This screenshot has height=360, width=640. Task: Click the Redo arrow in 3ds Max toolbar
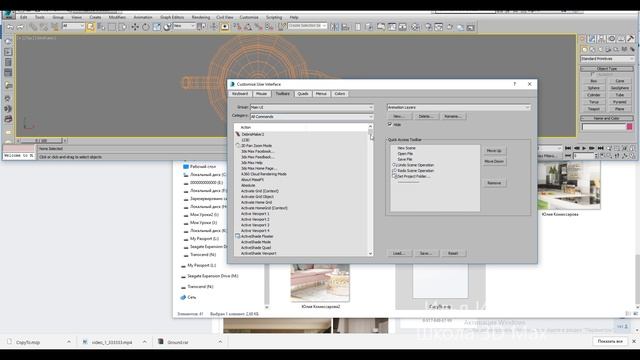click(20, 27)
